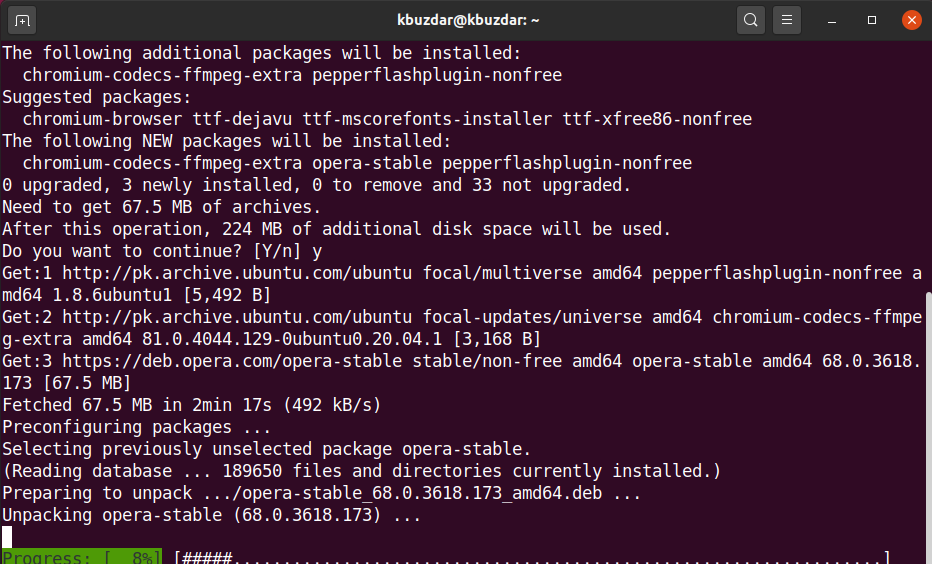Click the deb.opera.com/opera-stable URL
Screen dimensions: 932x564
[232, 361]
